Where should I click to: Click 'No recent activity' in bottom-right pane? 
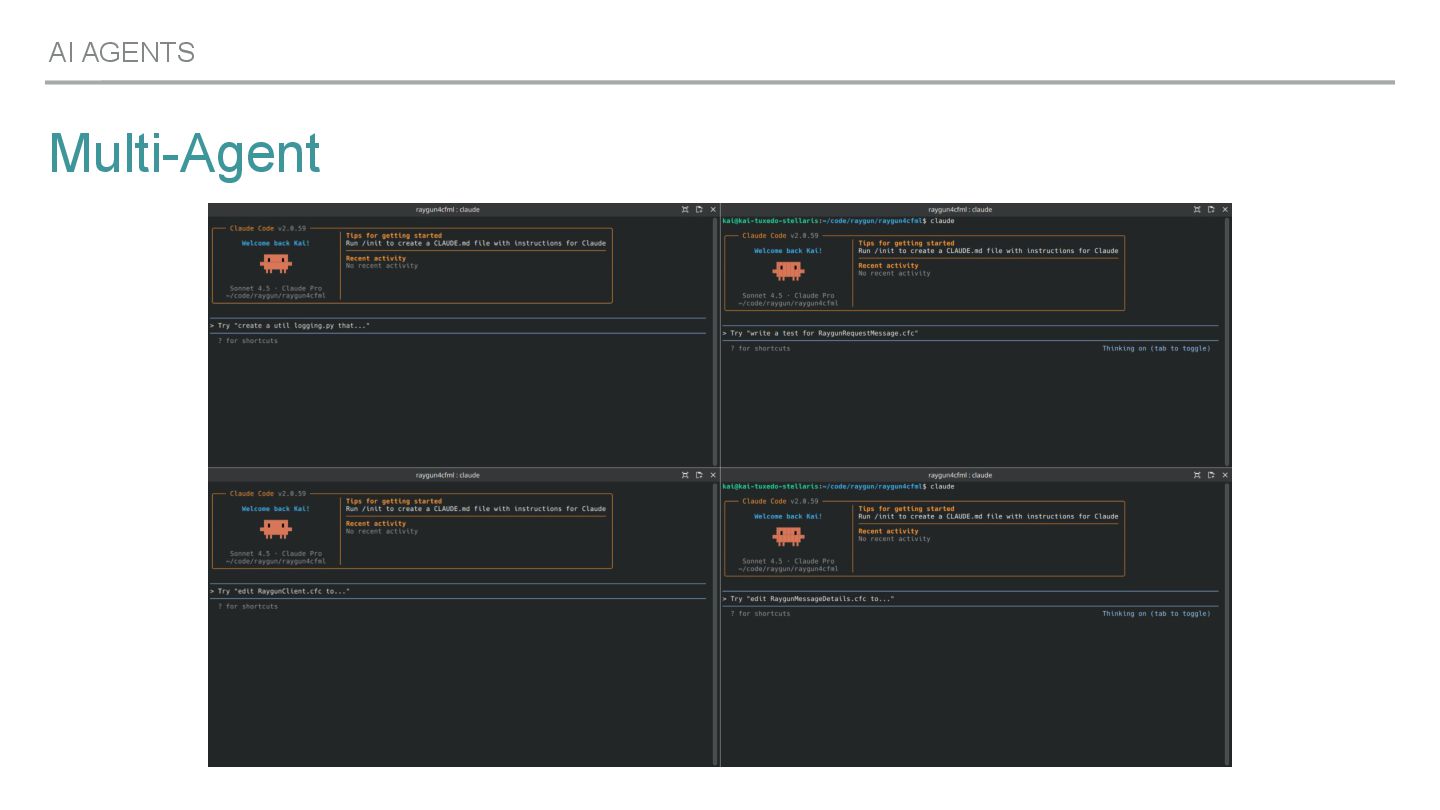click(894, 539)
